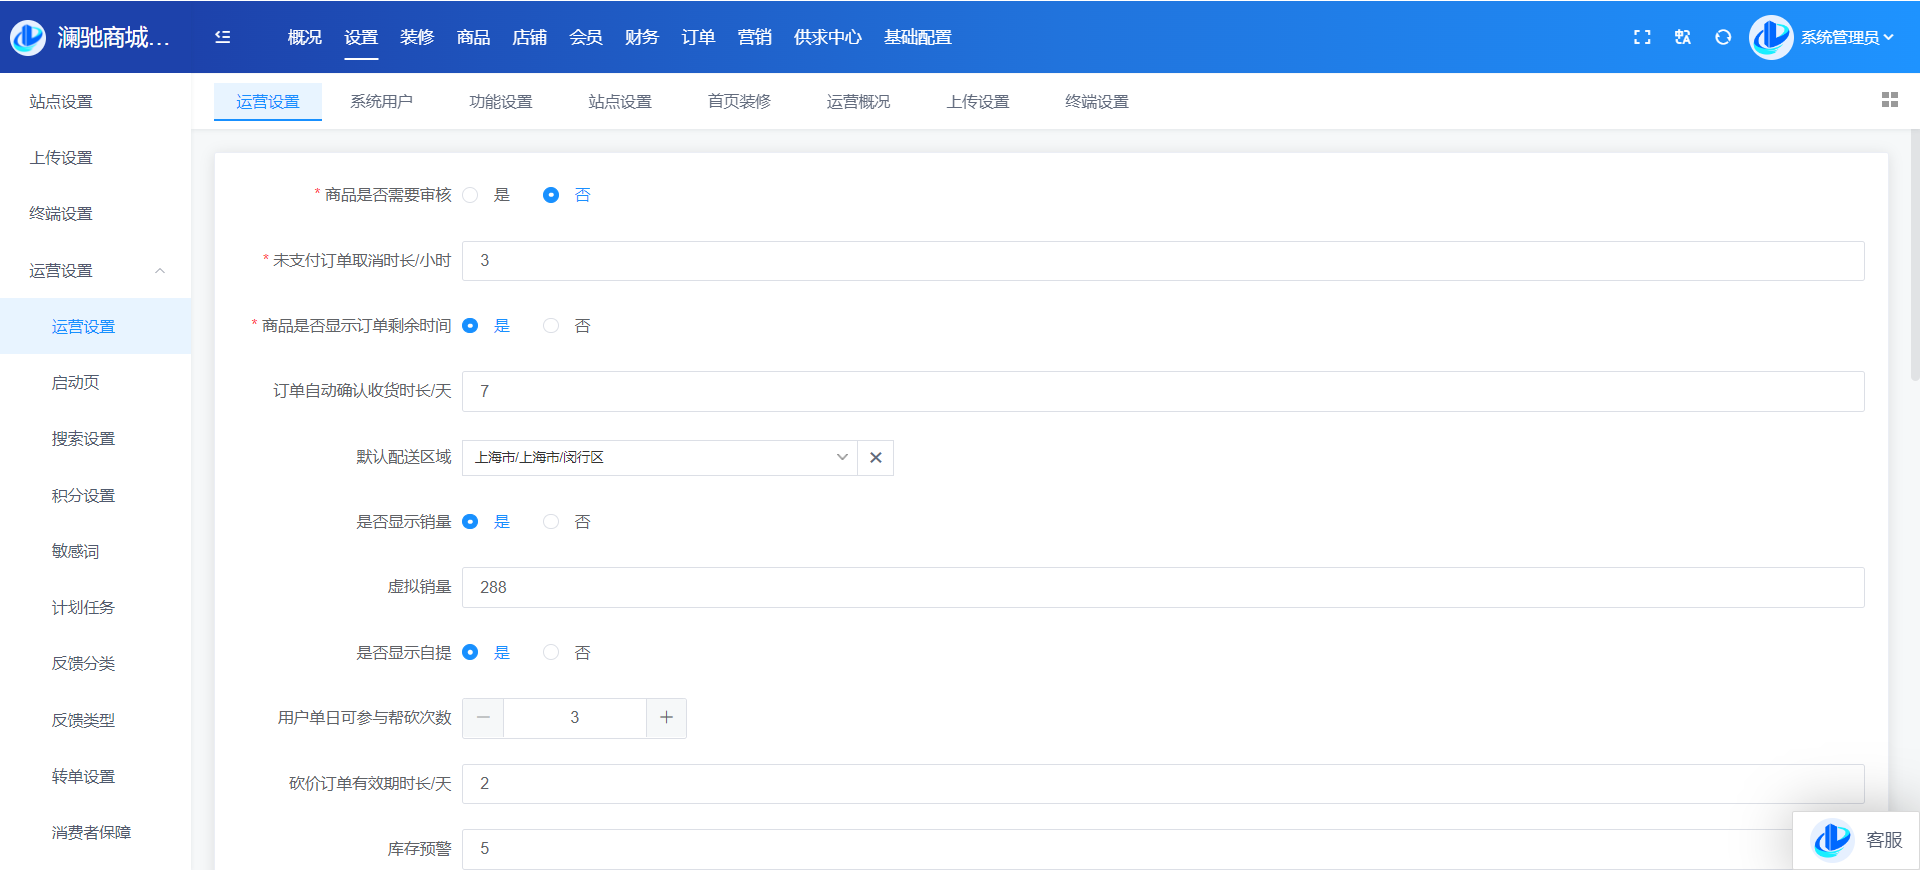Open the language translation icon
The height and width of the screenshot is (870, 1920).
[x=1683, y=37]
